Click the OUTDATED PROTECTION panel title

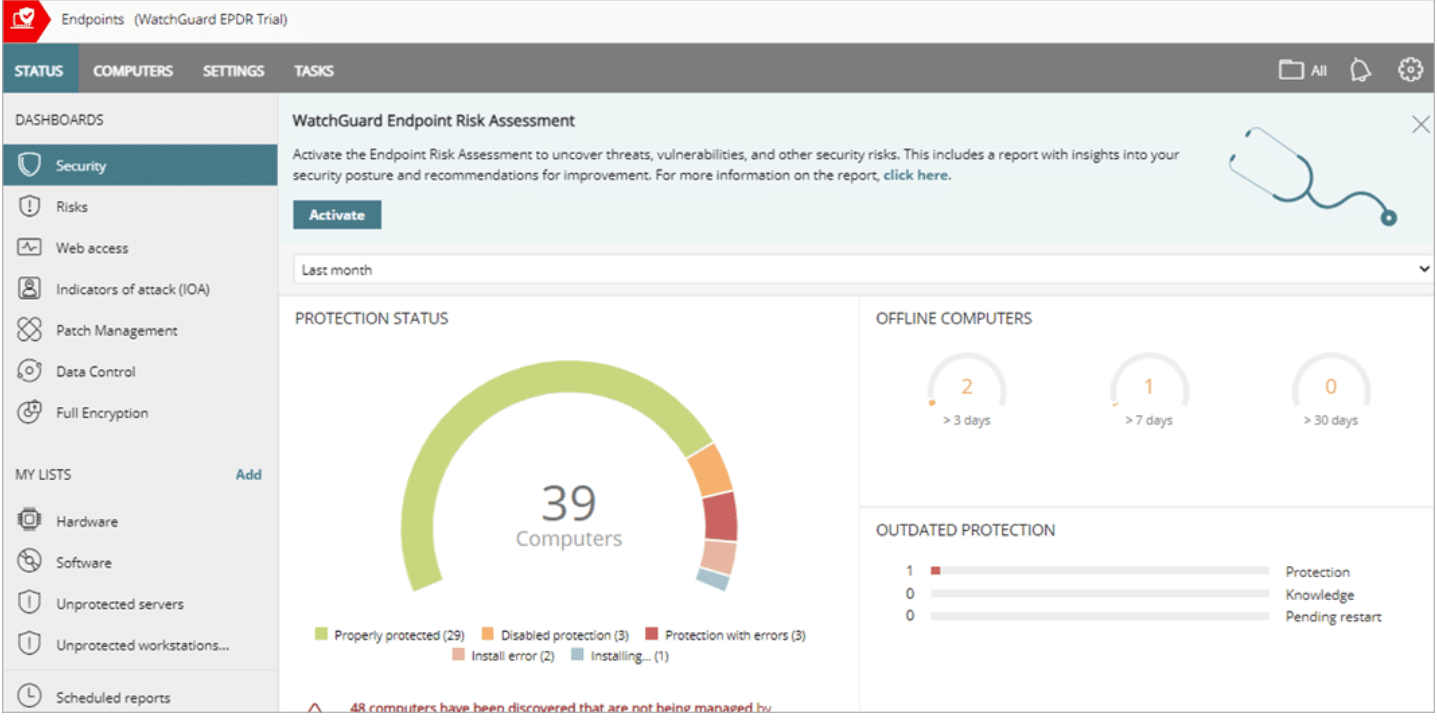[966, 530]
